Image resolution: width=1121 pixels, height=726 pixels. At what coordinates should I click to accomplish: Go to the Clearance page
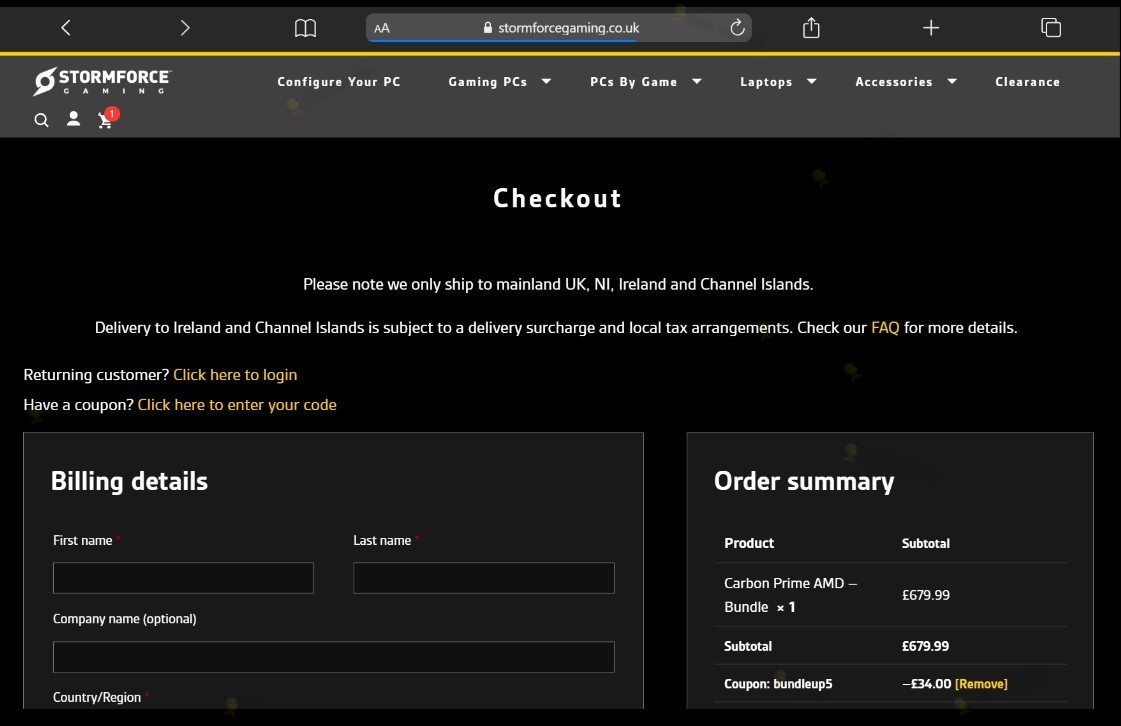click(1027, 82)
